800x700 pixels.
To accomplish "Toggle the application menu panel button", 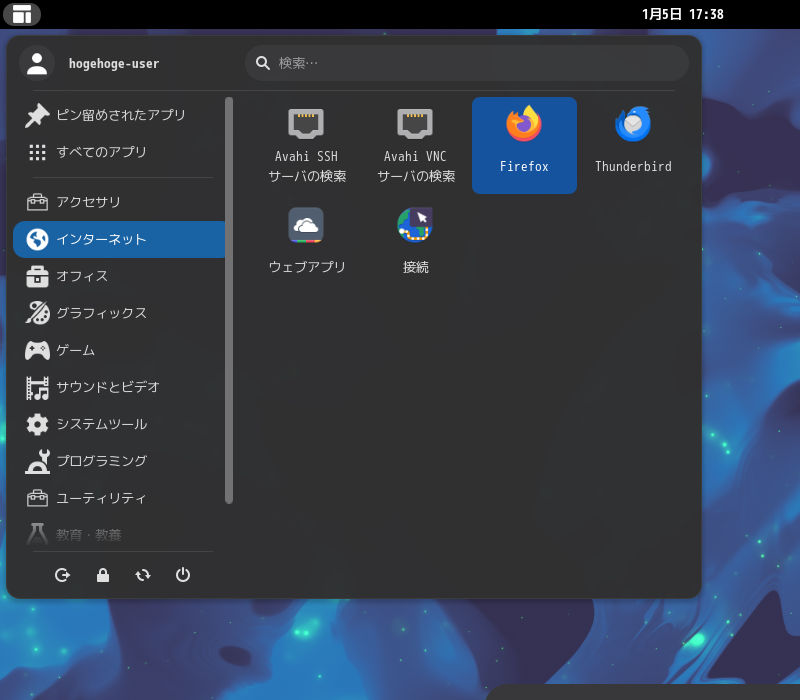I will point(22,14).
